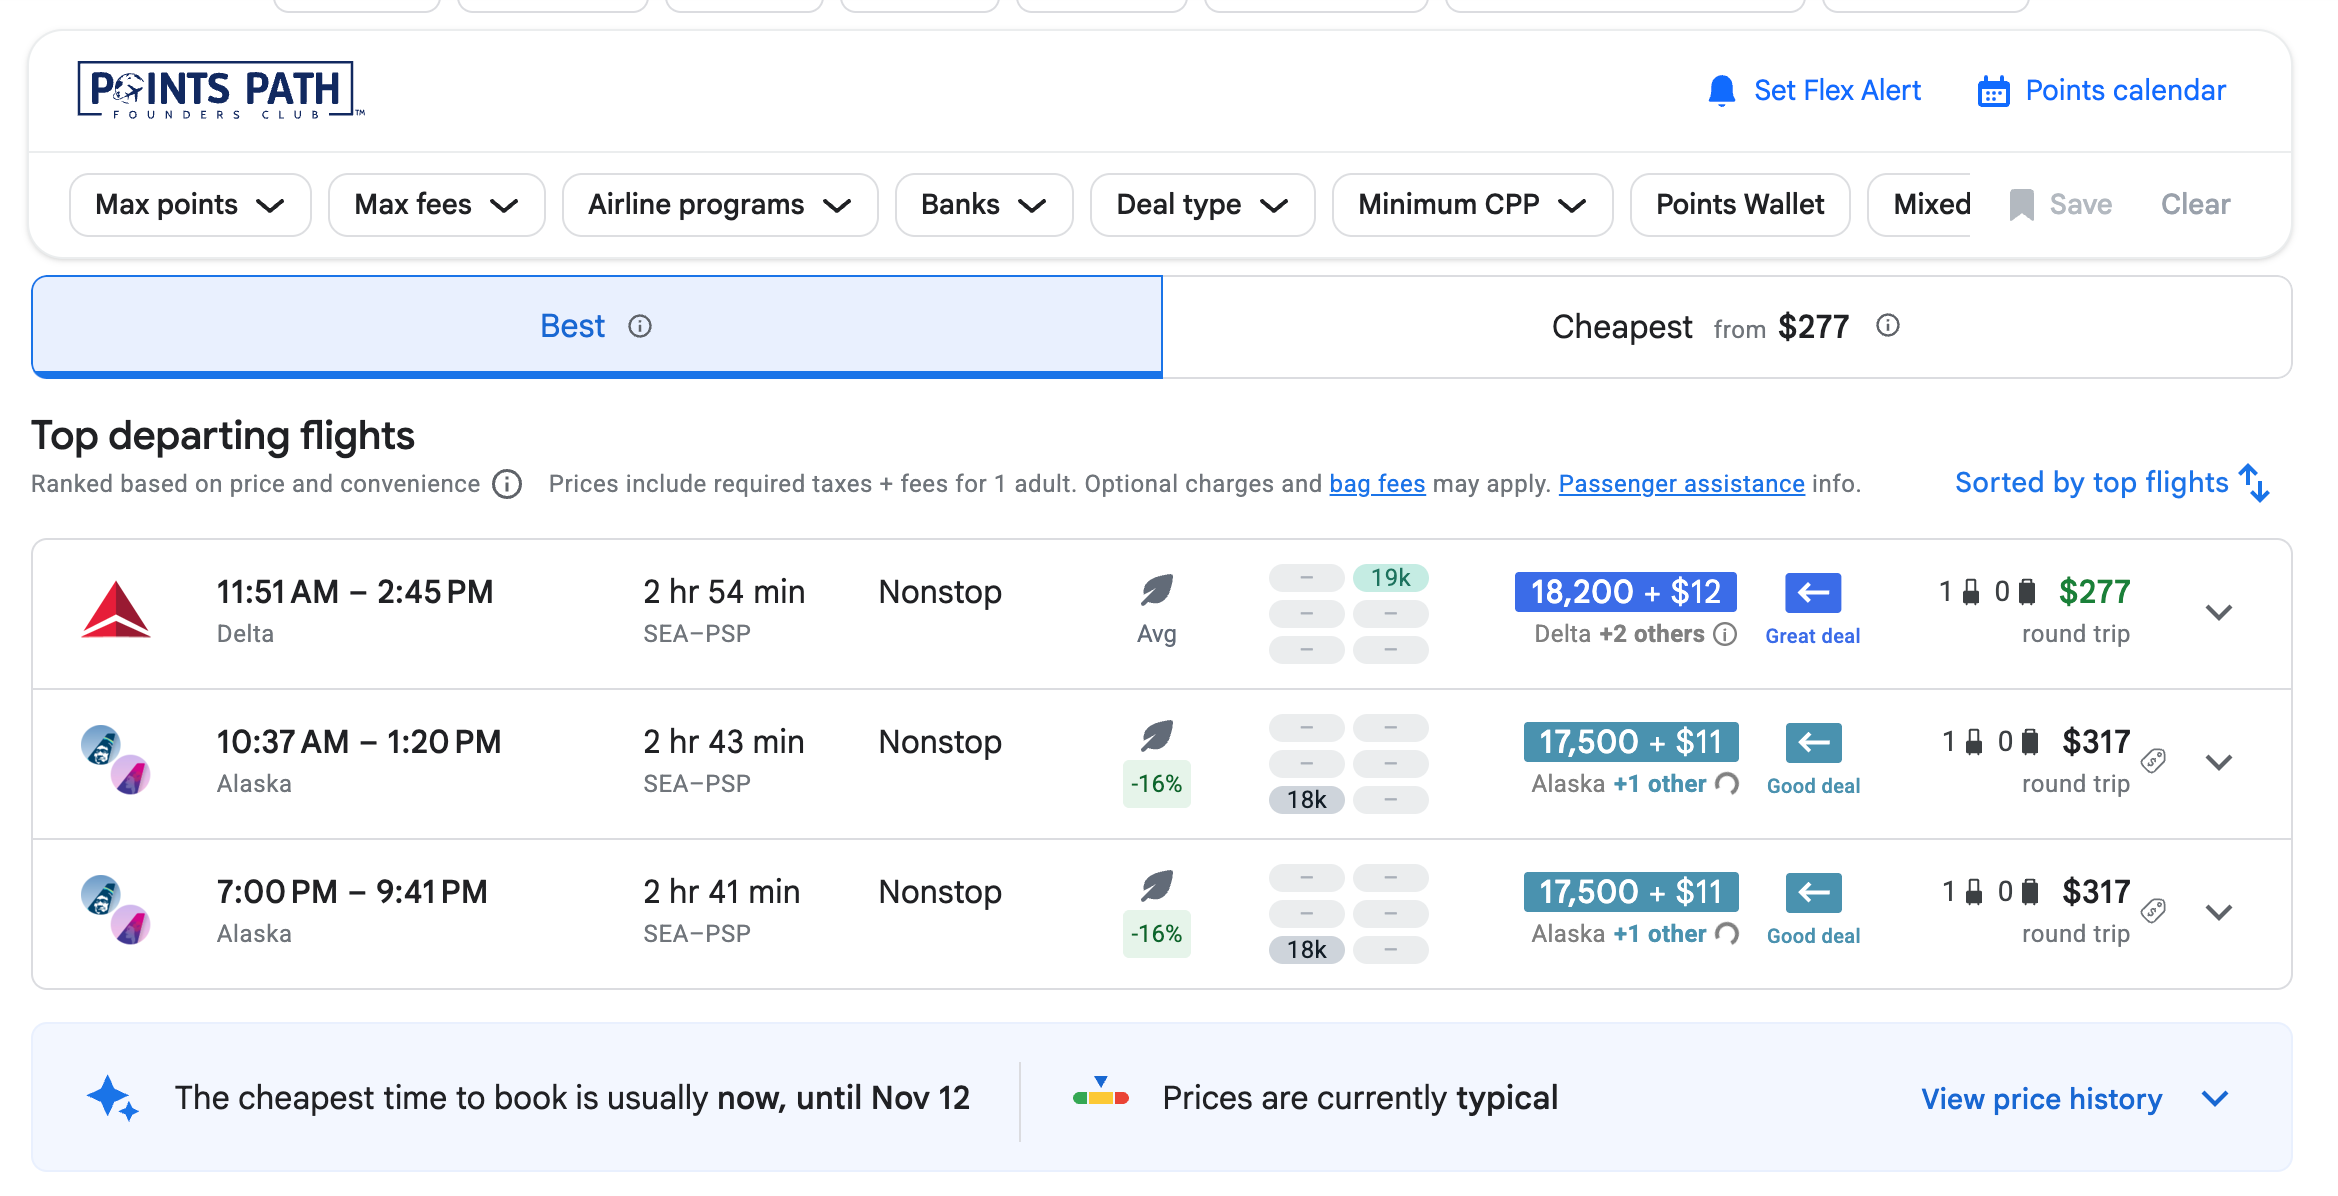
Task: Click the 7:00 PM – 9:41 PM departure time
Action: pos(352,892)
